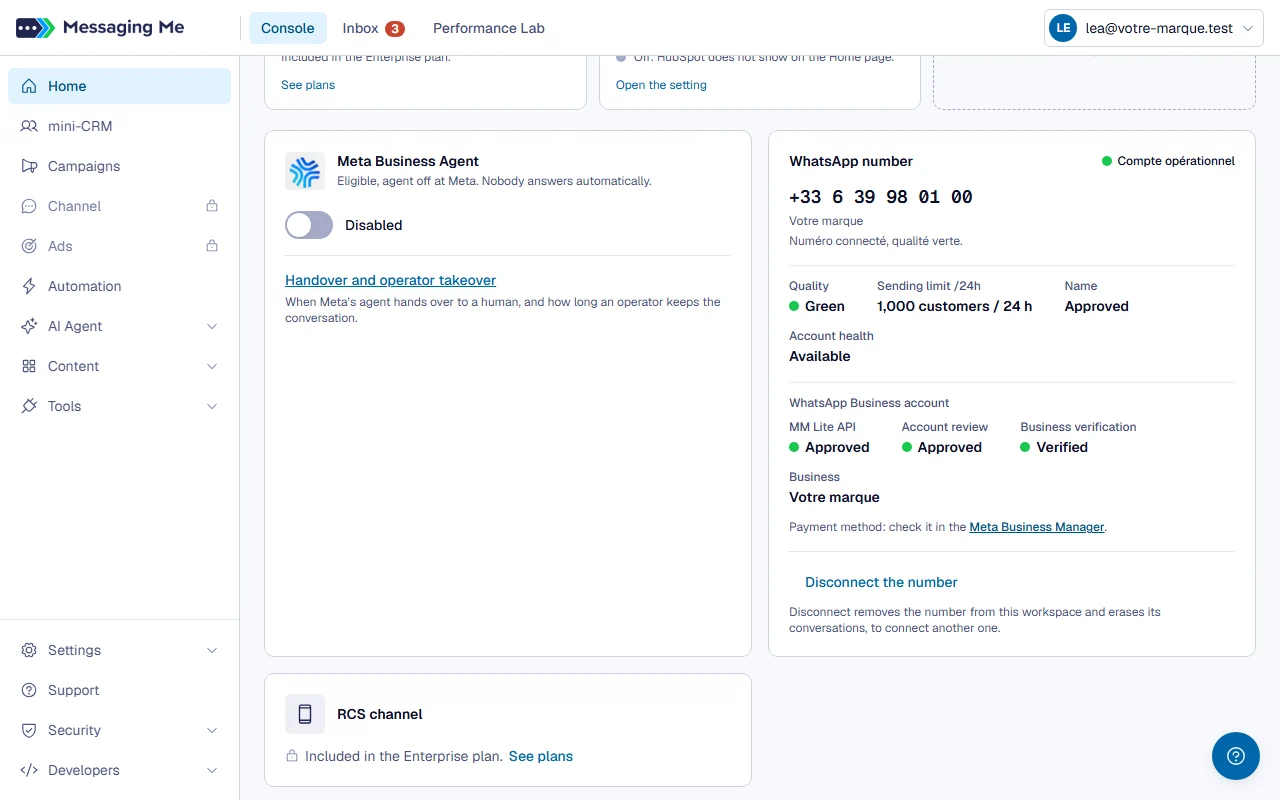Viewport: 1280px width, 800px height.
Task: Click the See plans link above Meta Business Agent
Action: click(x=308, y=85)
